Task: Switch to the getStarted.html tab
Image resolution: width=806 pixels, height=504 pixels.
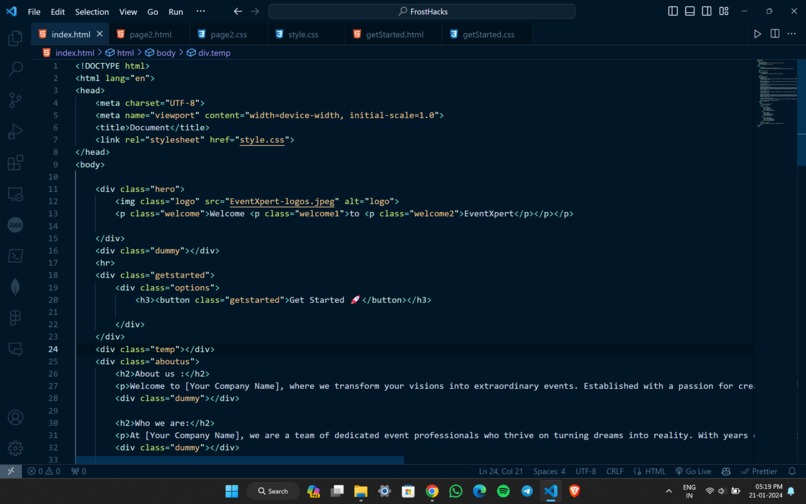Action: (x=394, y=34)
